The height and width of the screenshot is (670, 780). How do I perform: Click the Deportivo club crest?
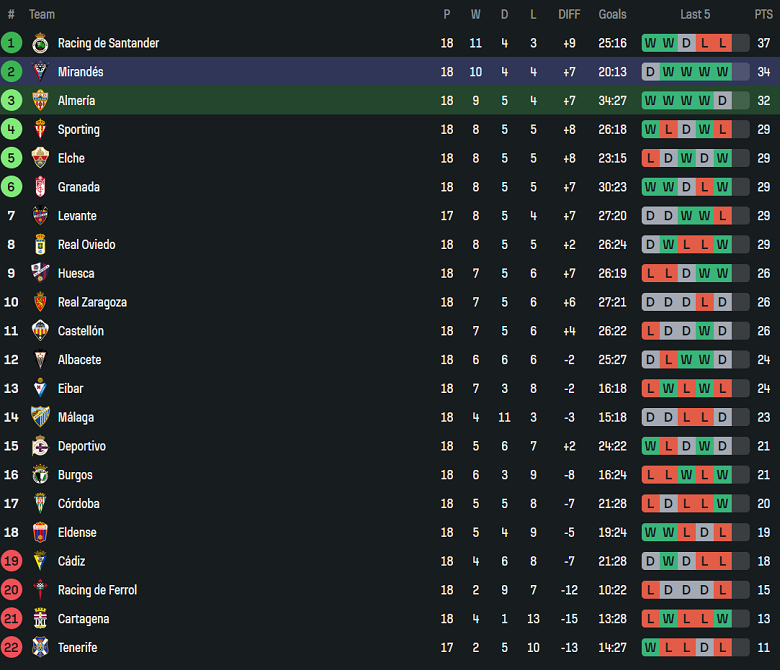pos(40,446)
